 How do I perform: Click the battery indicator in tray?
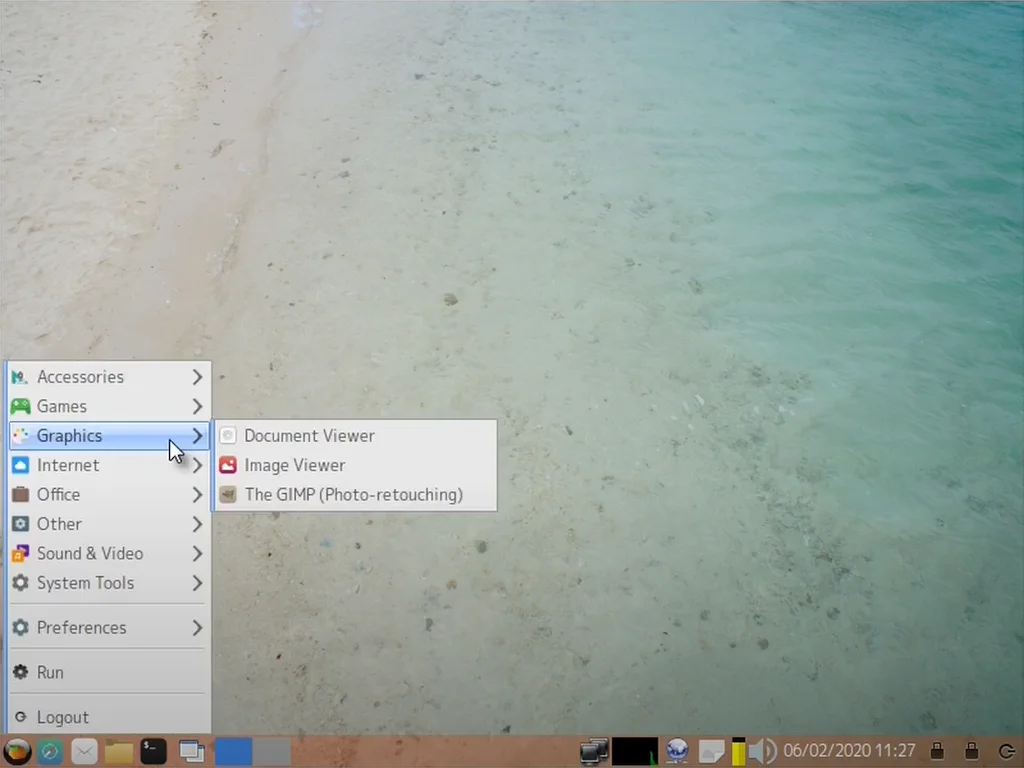[738, 751]
